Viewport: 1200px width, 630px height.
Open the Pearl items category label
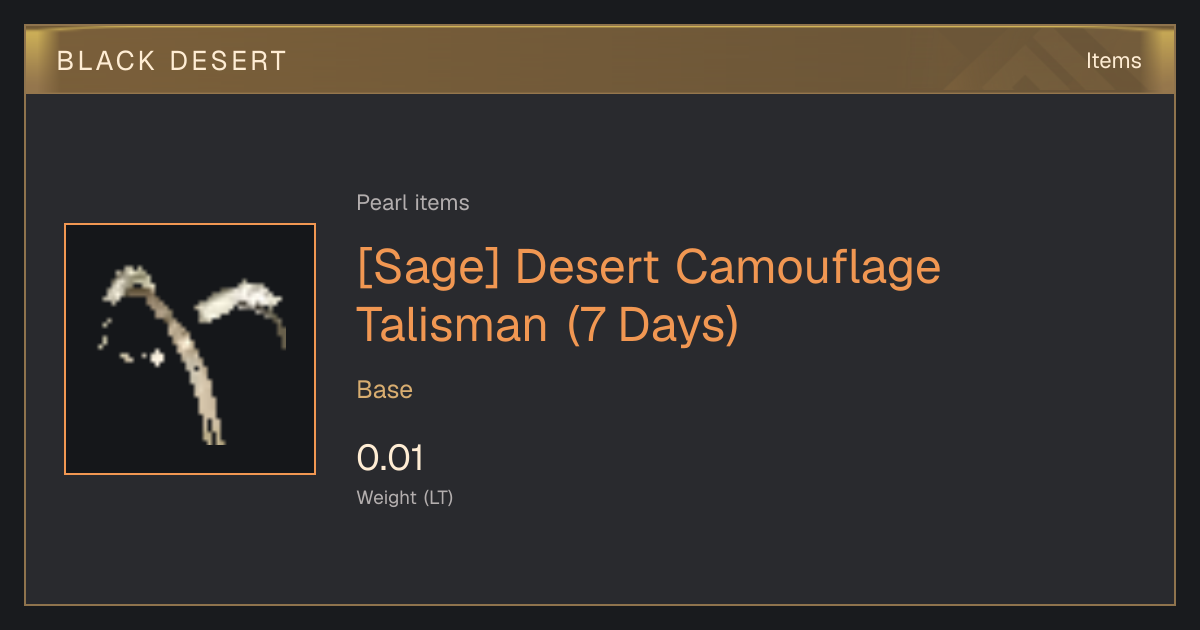point(413,203)
